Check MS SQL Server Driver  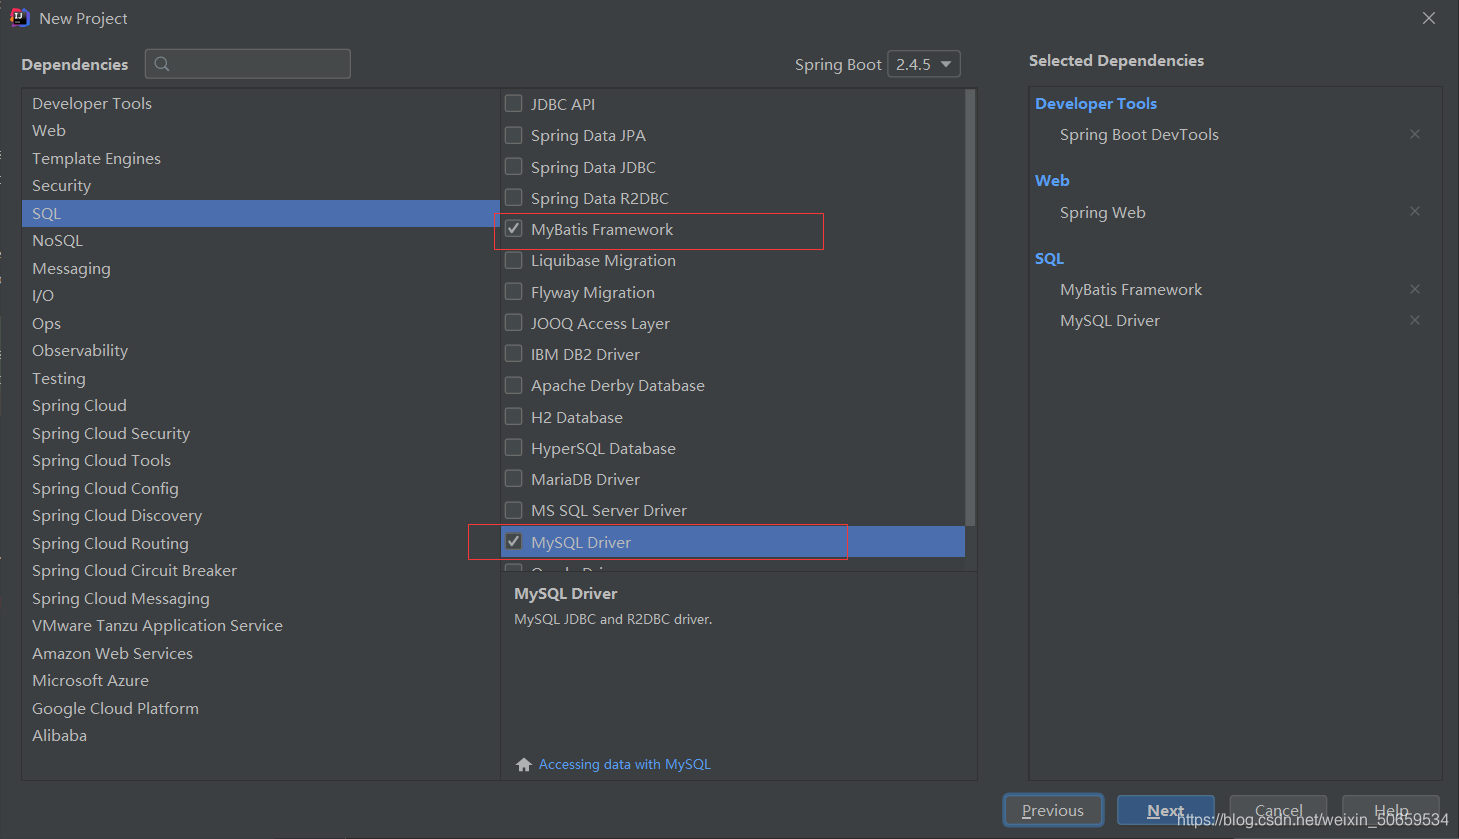tap(514, 510)
